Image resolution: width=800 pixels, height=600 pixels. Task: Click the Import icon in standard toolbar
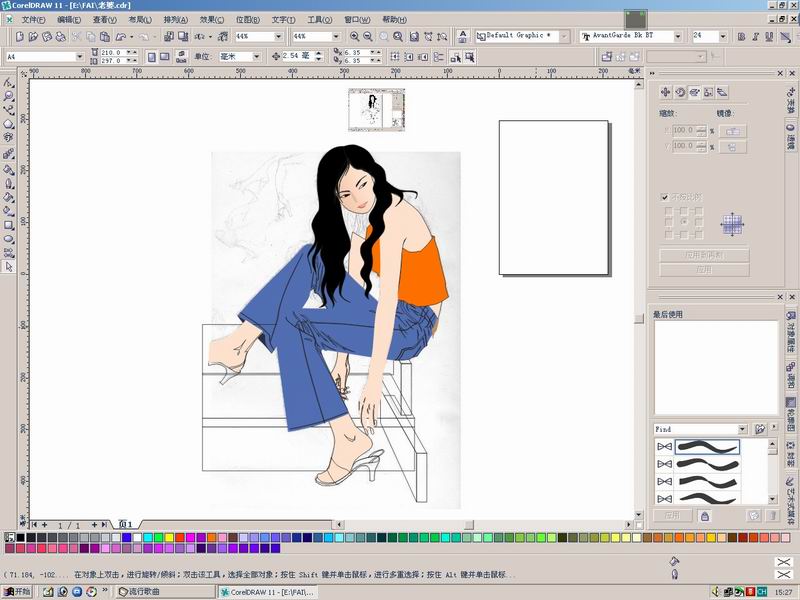point(169,37)
